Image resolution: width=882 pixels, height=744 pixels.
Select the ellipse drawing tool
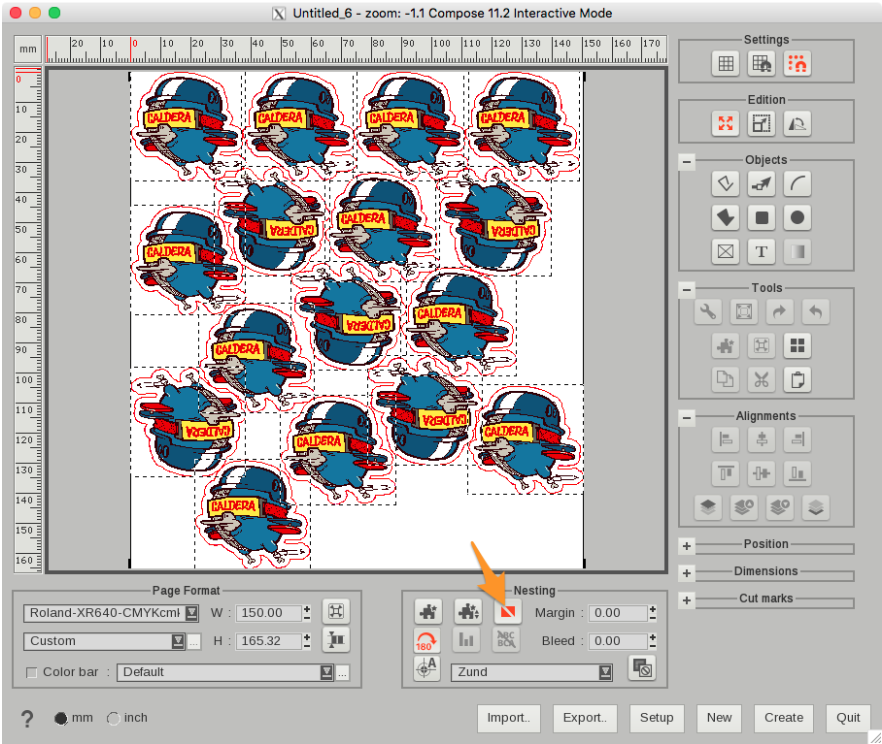(x=797, y=217)
